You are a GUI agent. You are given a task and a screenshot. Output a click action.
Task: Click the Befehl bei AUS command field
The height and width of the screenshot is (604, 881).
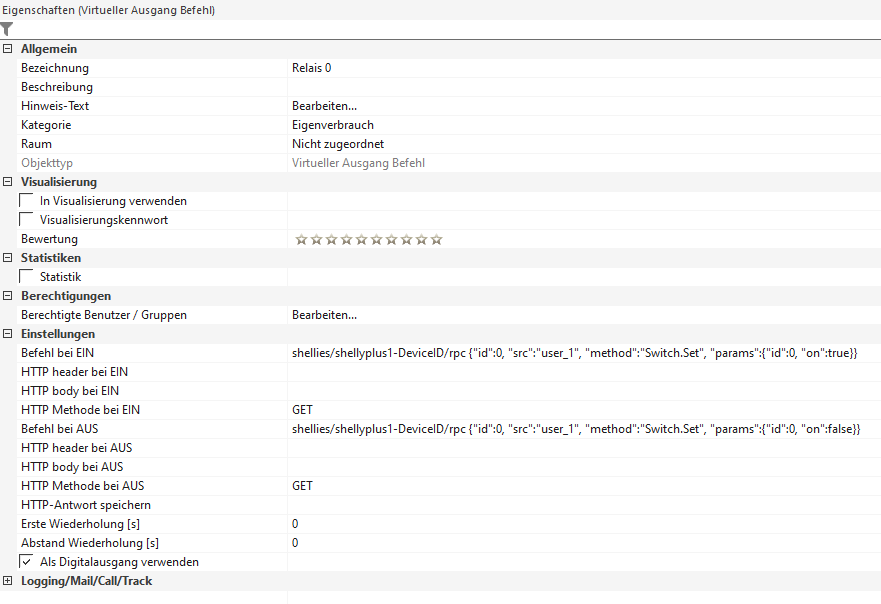[576, 429]
